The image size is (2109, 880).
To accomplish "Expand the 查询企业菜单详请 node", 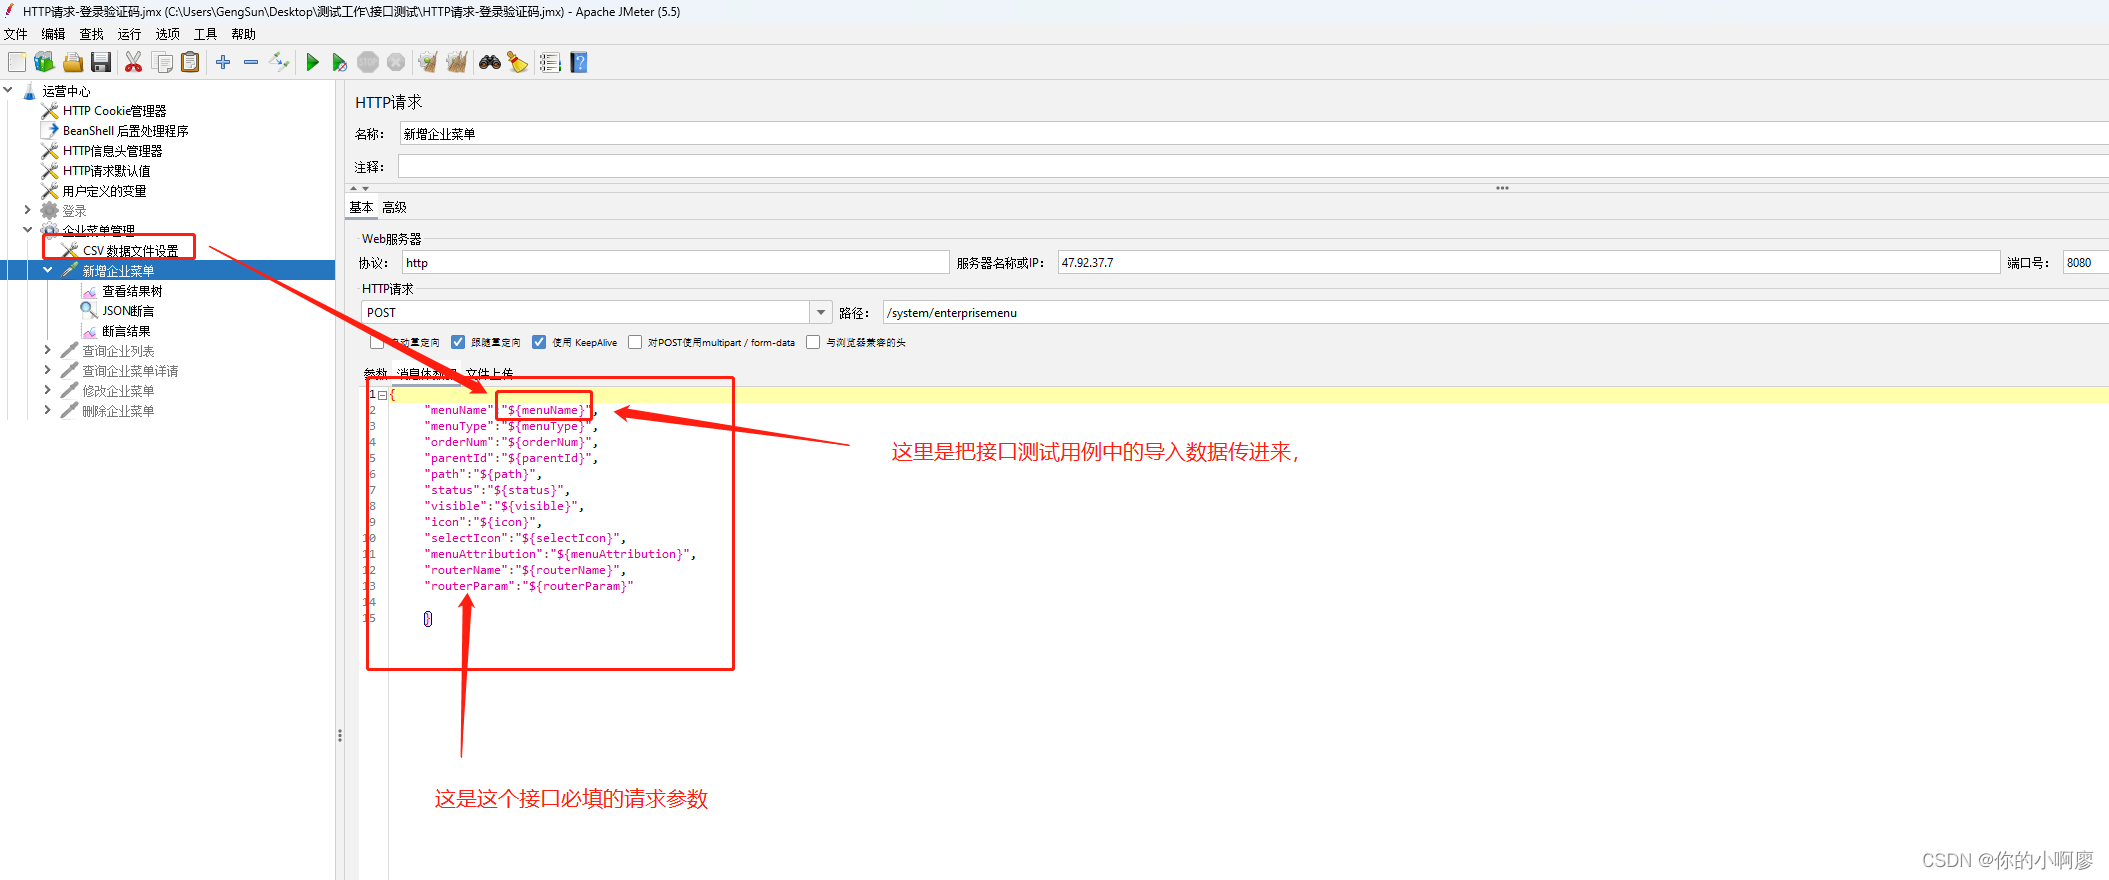I will (x=47, y=370).
